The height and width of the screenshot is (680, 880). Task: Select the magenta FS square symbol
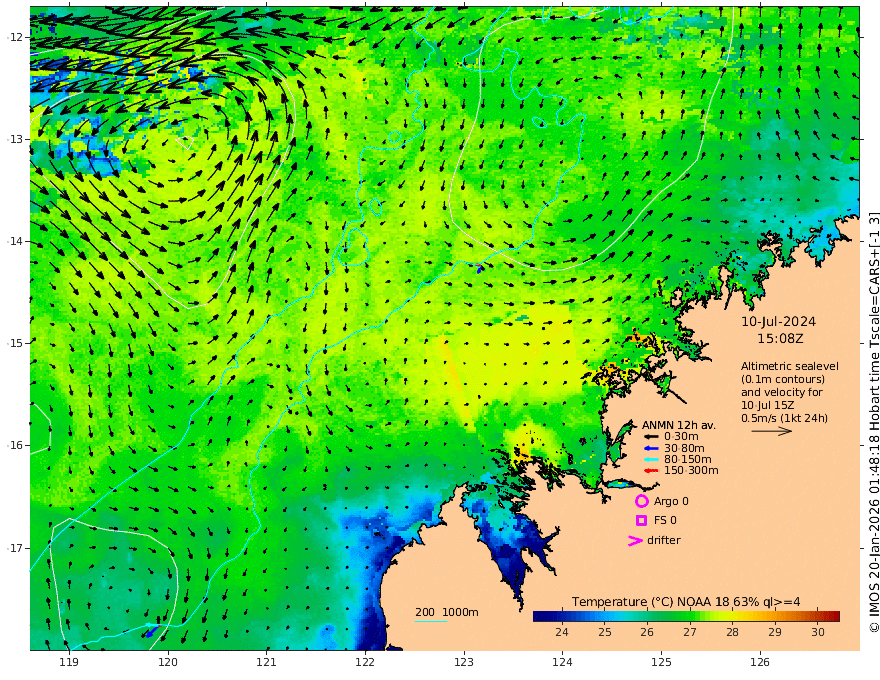click(641, 521)
